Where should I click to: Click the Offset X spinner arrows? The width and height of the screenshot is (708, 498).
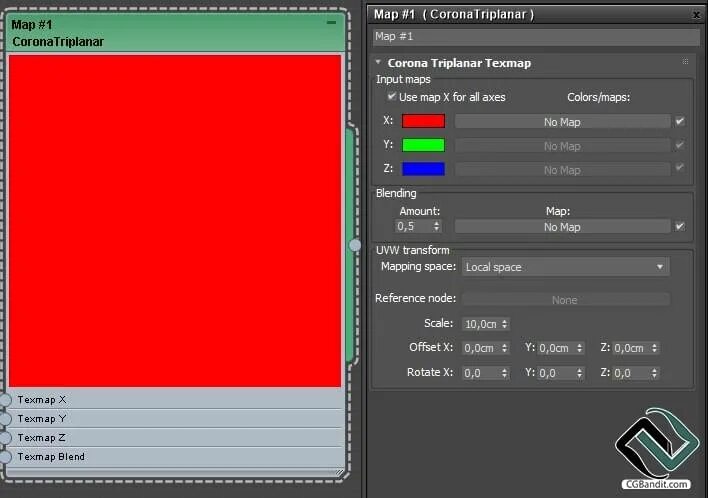(x=505, y=348)
